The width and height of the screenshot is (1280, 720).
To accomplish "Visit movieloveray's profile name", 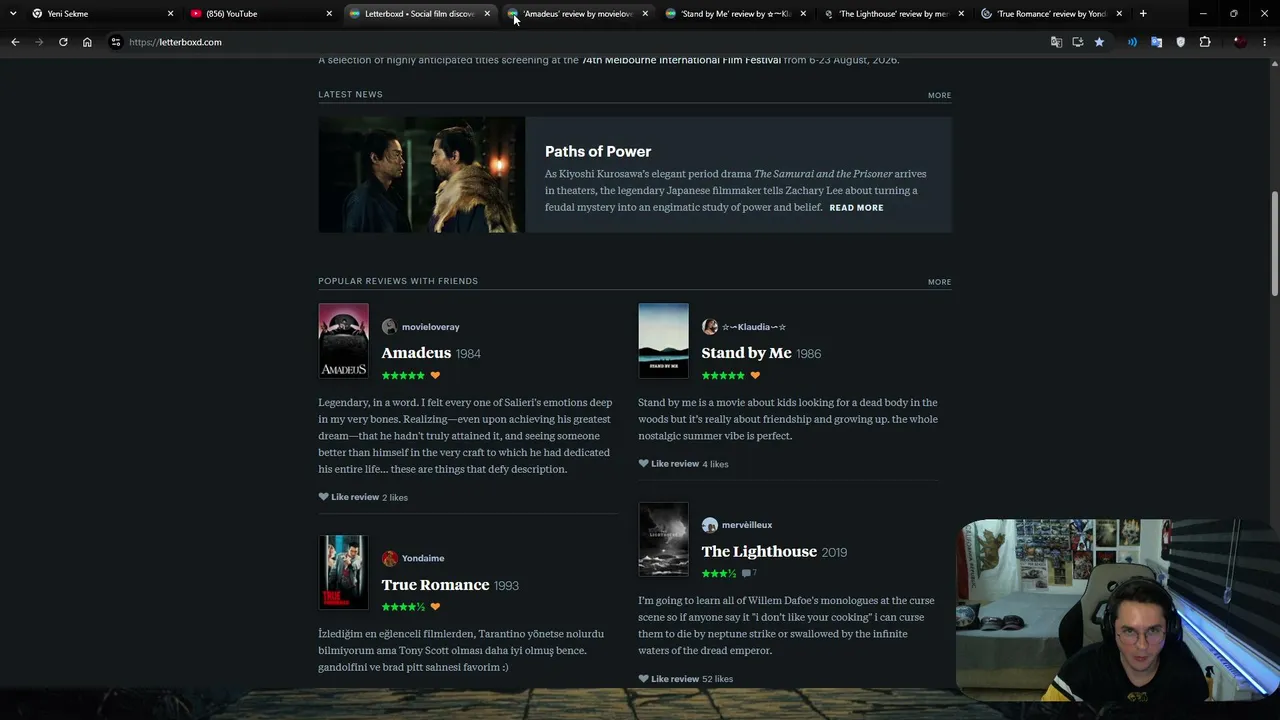I will (x=430, y=327).
